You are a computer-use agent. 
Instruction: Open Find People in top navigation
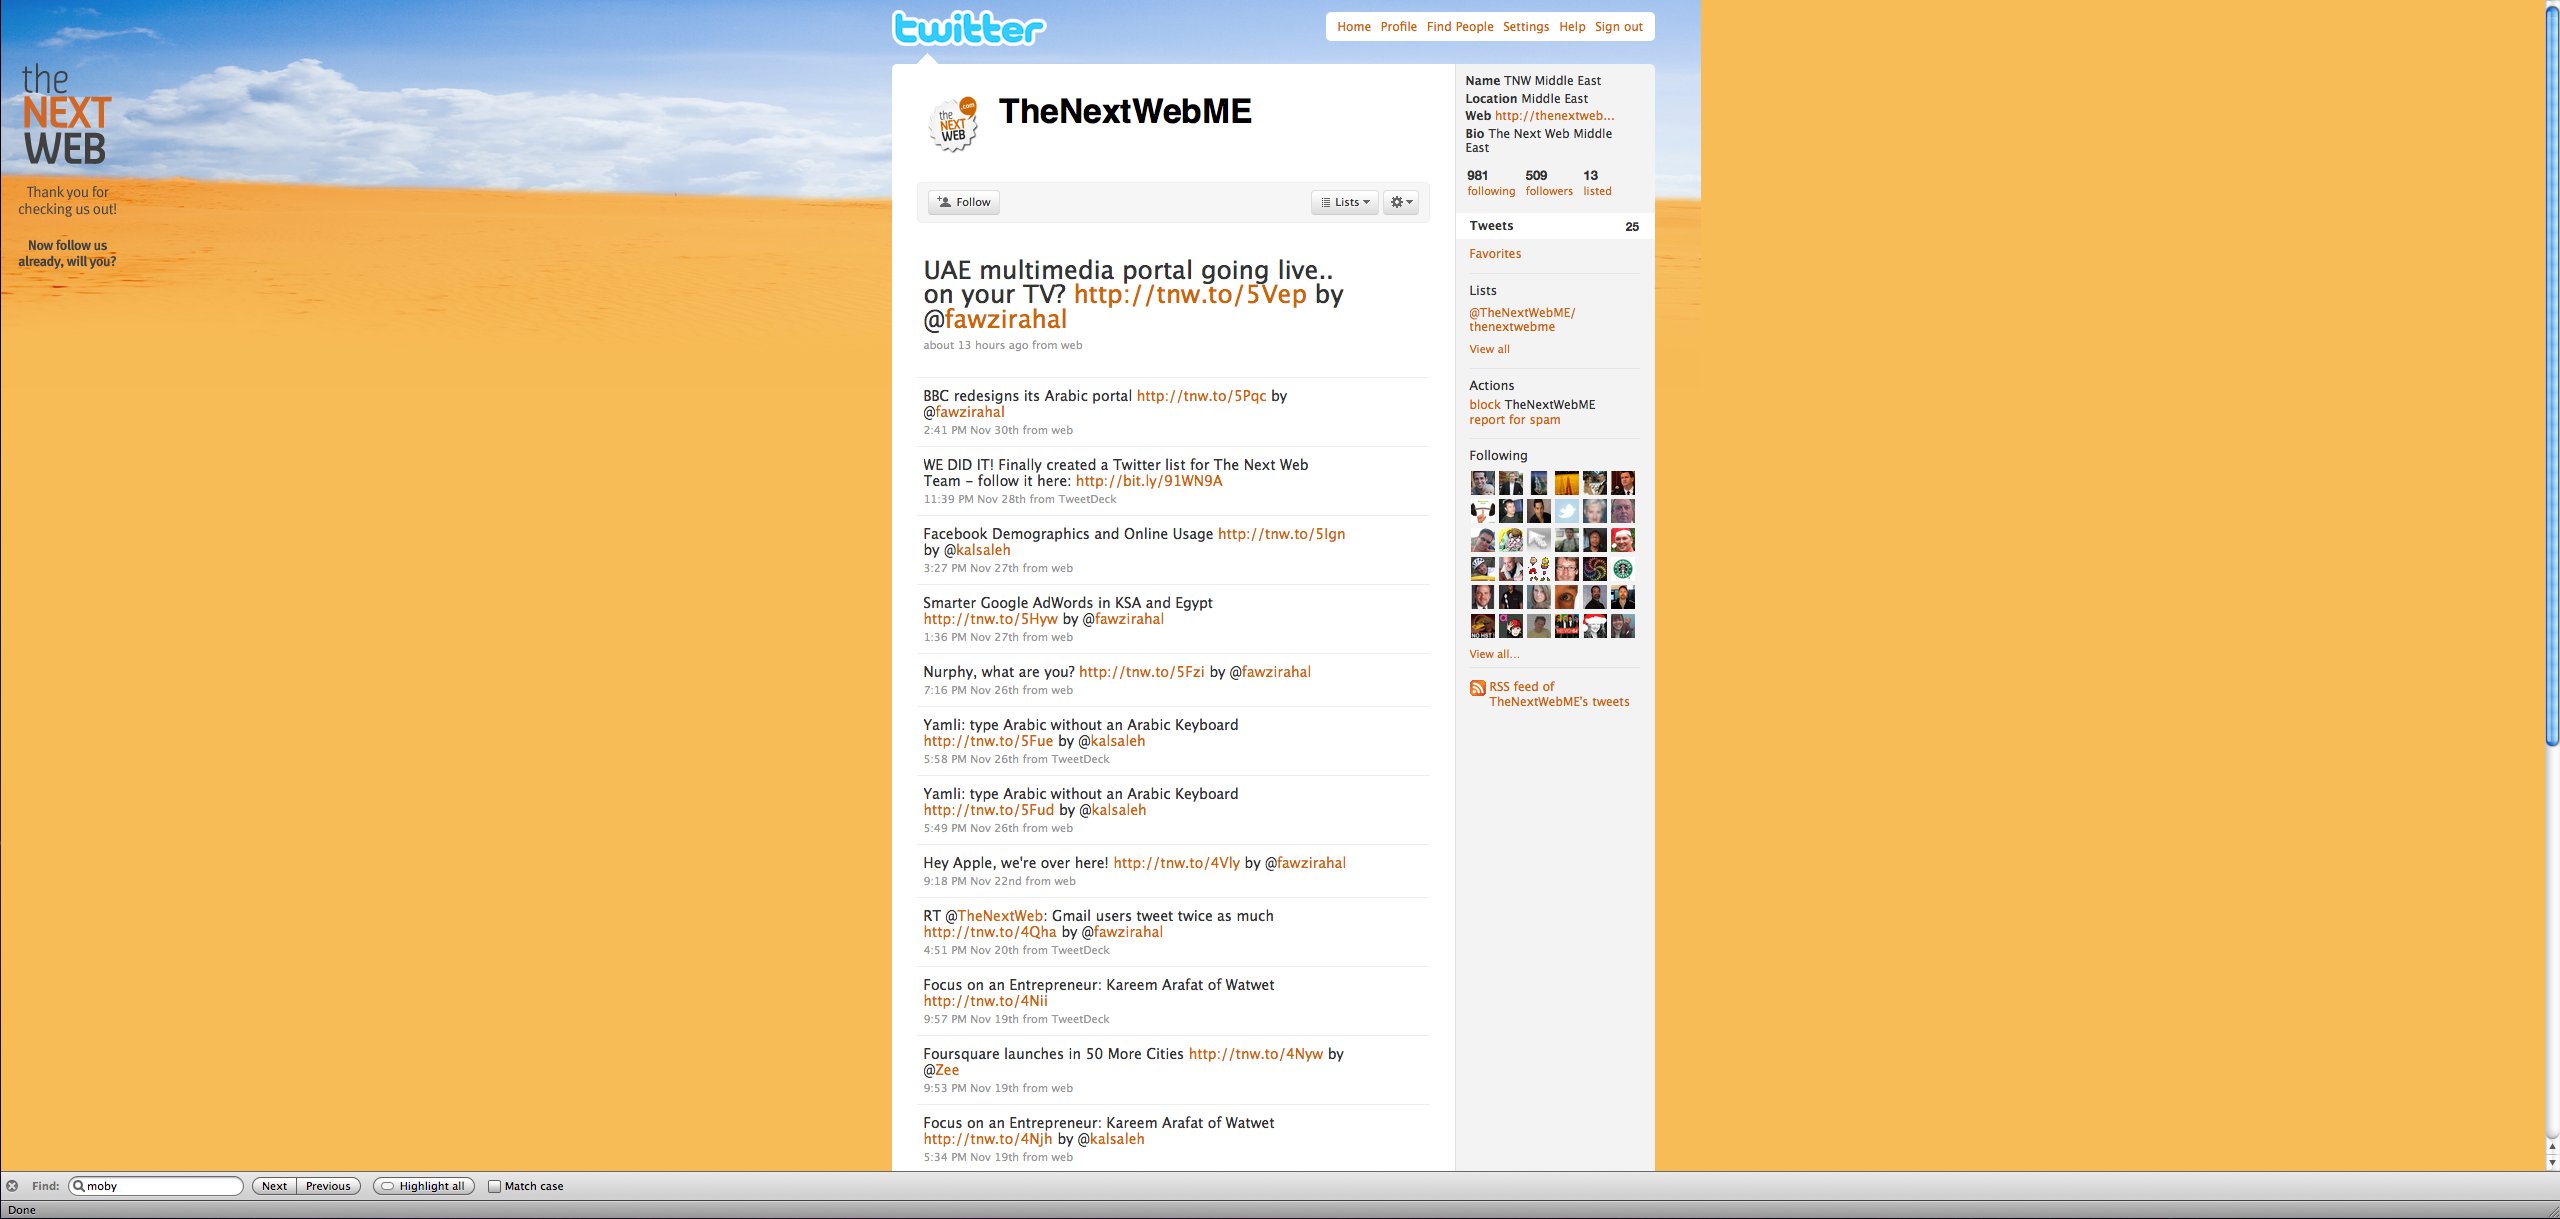(x=1459, y=27)
